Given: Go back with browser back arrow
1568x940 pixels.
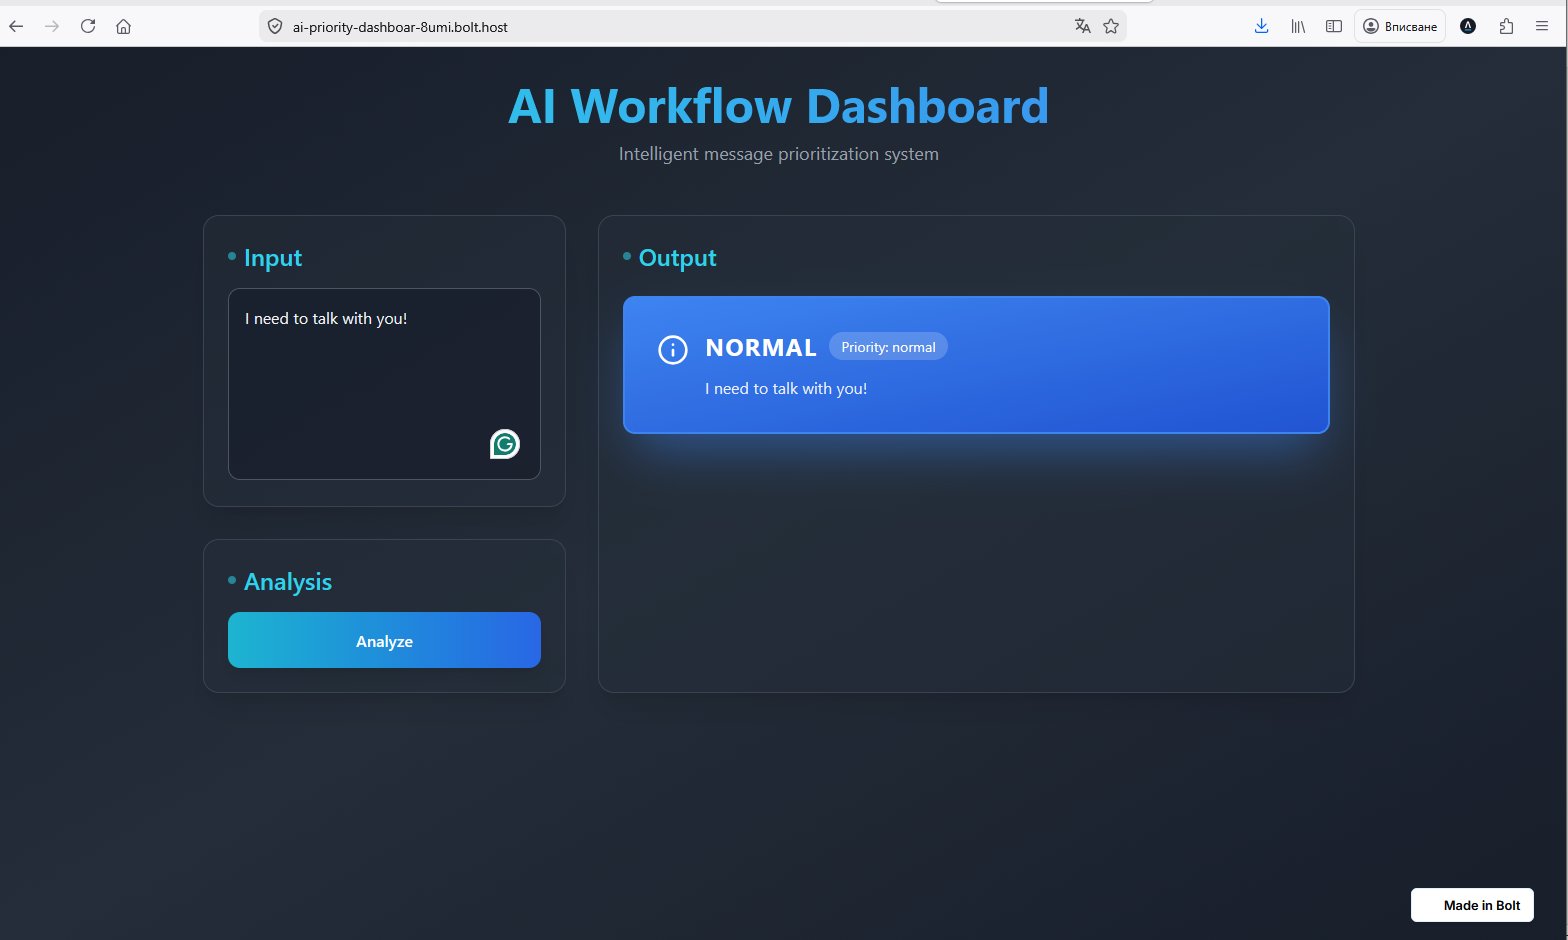Looking at the screenshot, I should pos(16,26).
